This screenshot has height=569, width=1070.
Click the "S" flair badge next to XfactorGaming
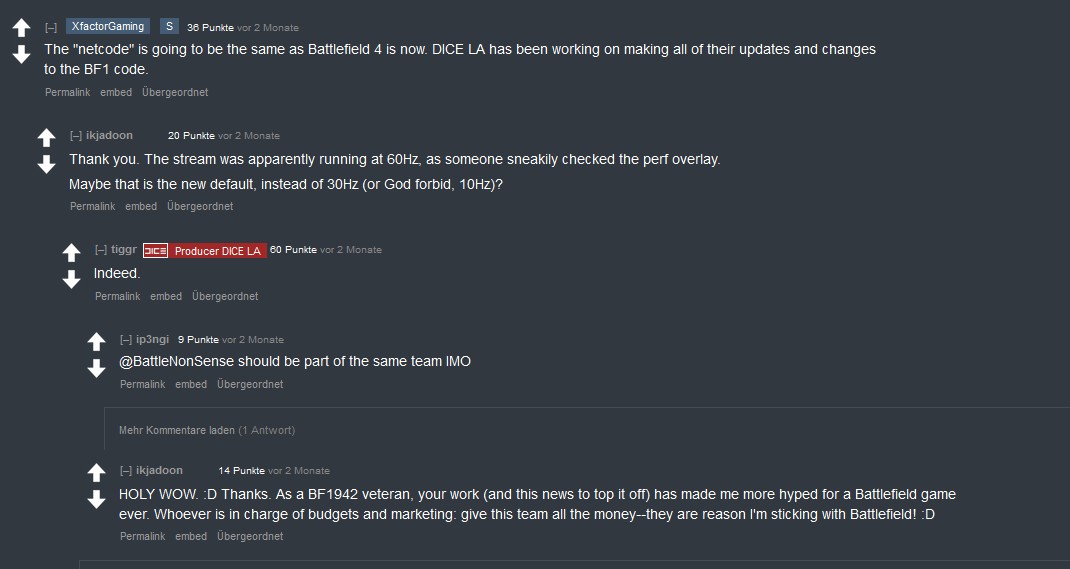[x=169, y=27]
